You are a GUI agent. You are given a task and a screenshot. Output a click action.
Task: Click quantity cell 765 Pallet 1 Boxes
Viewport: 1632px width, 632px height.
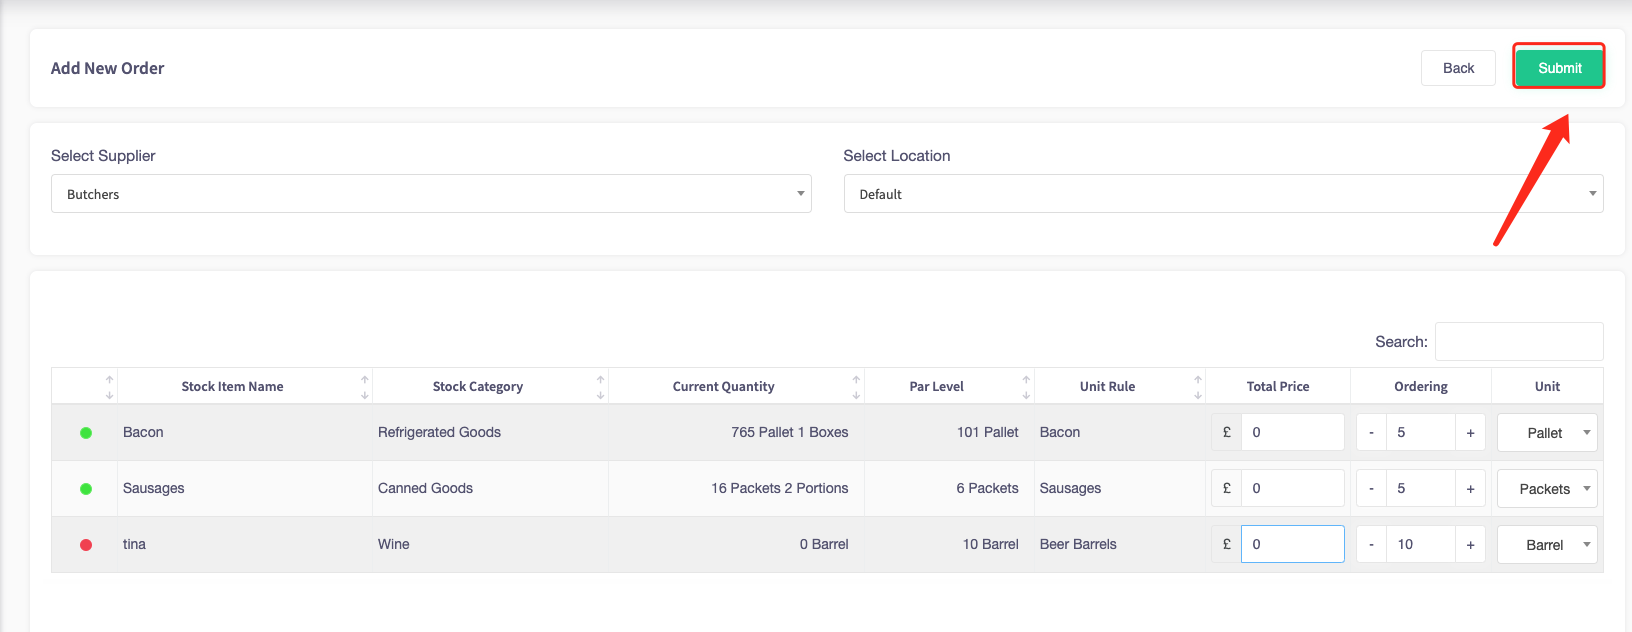(736, 433)
